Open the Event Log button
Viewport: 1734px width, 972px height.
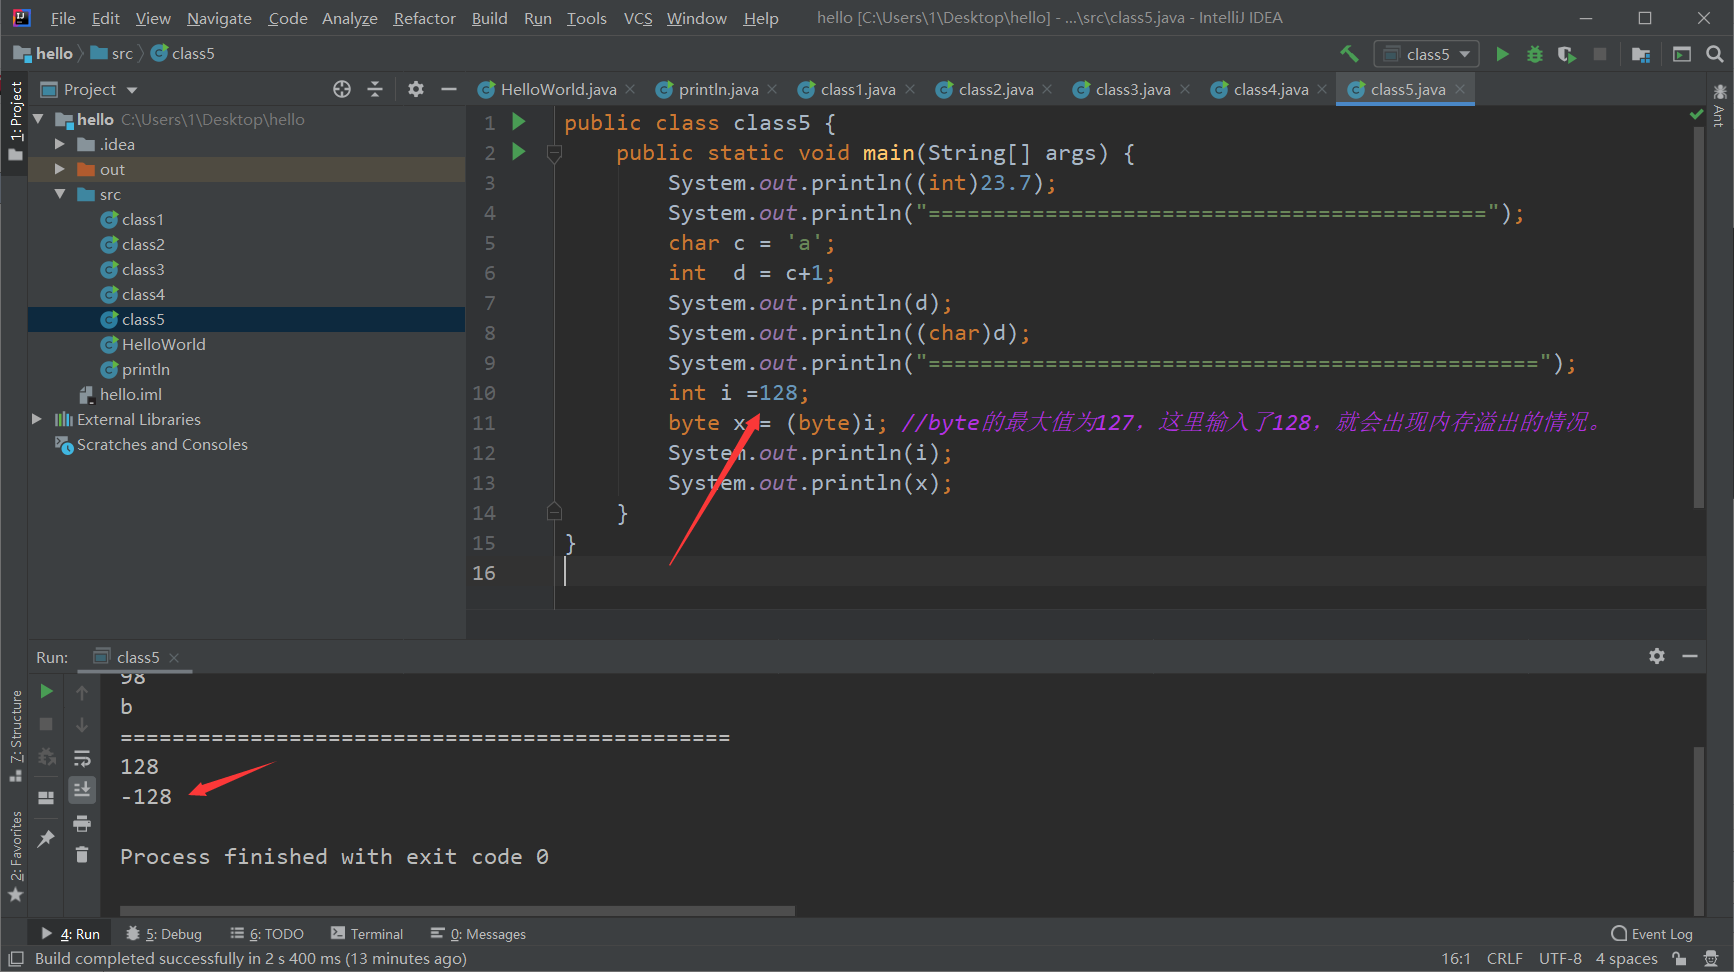pos(1652,934)
